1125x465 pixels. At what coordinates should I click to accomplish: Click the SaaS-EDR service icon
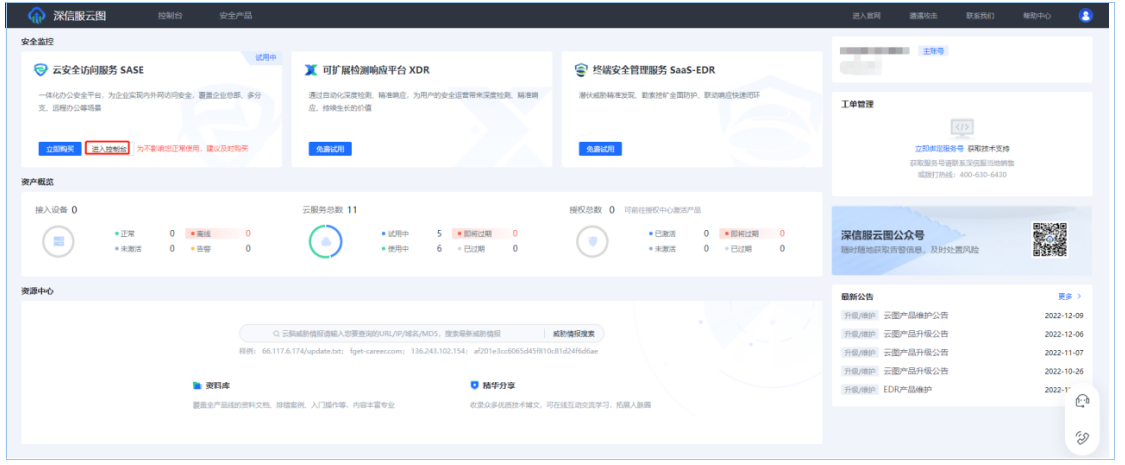coord(581,71)
